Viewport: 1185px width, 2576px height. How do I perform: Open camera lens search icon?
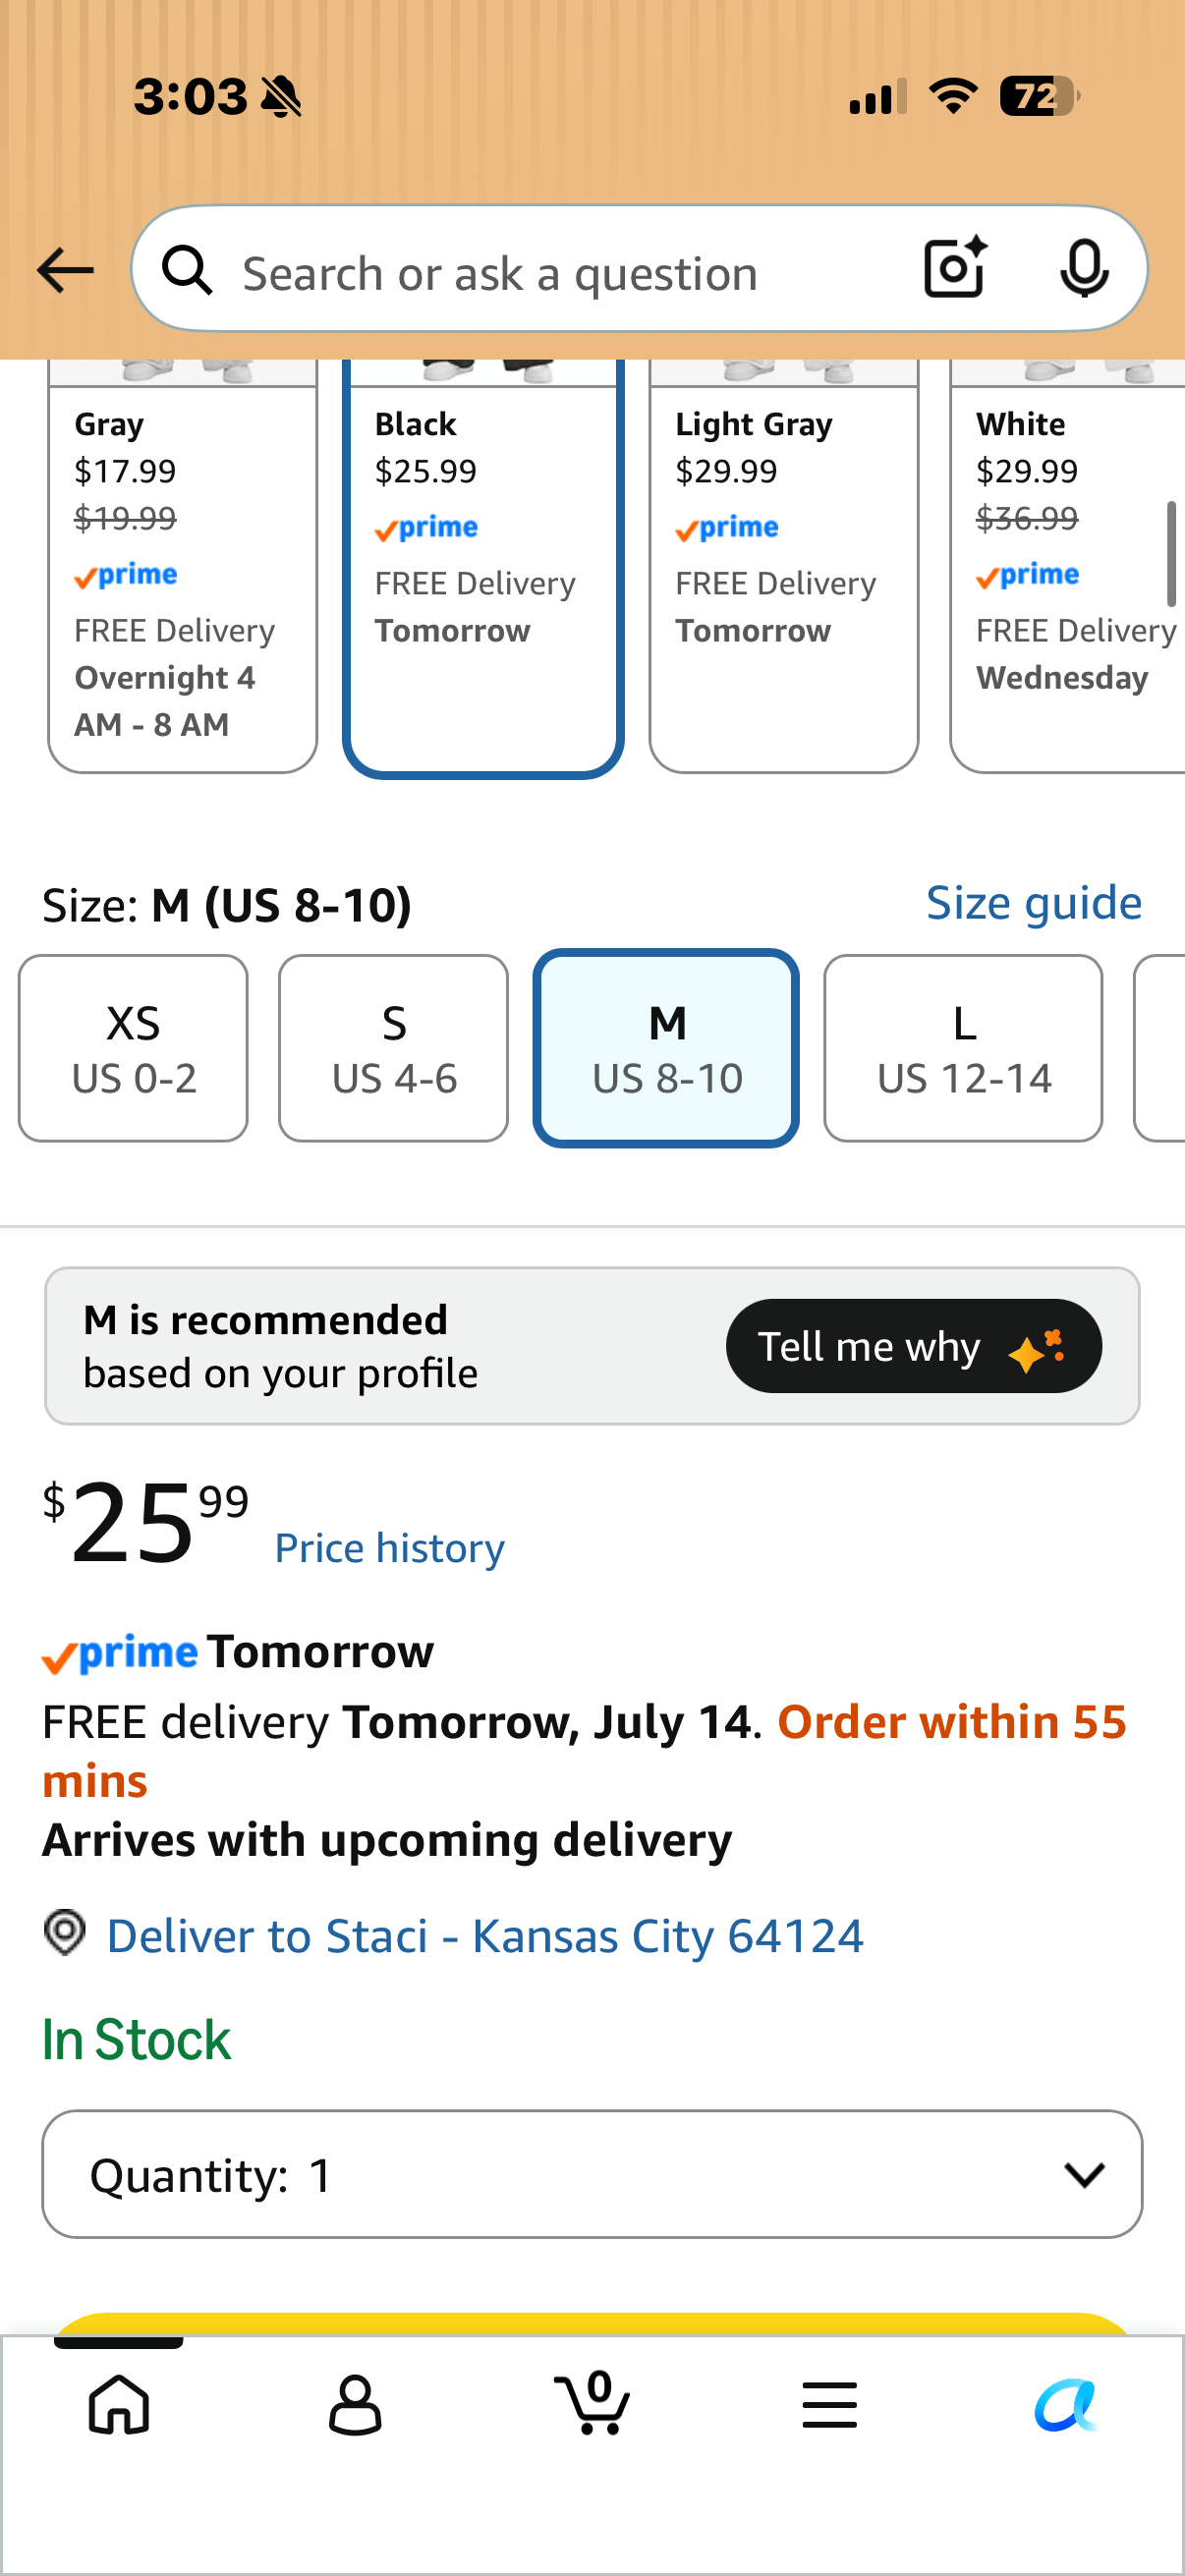point(955,268)
